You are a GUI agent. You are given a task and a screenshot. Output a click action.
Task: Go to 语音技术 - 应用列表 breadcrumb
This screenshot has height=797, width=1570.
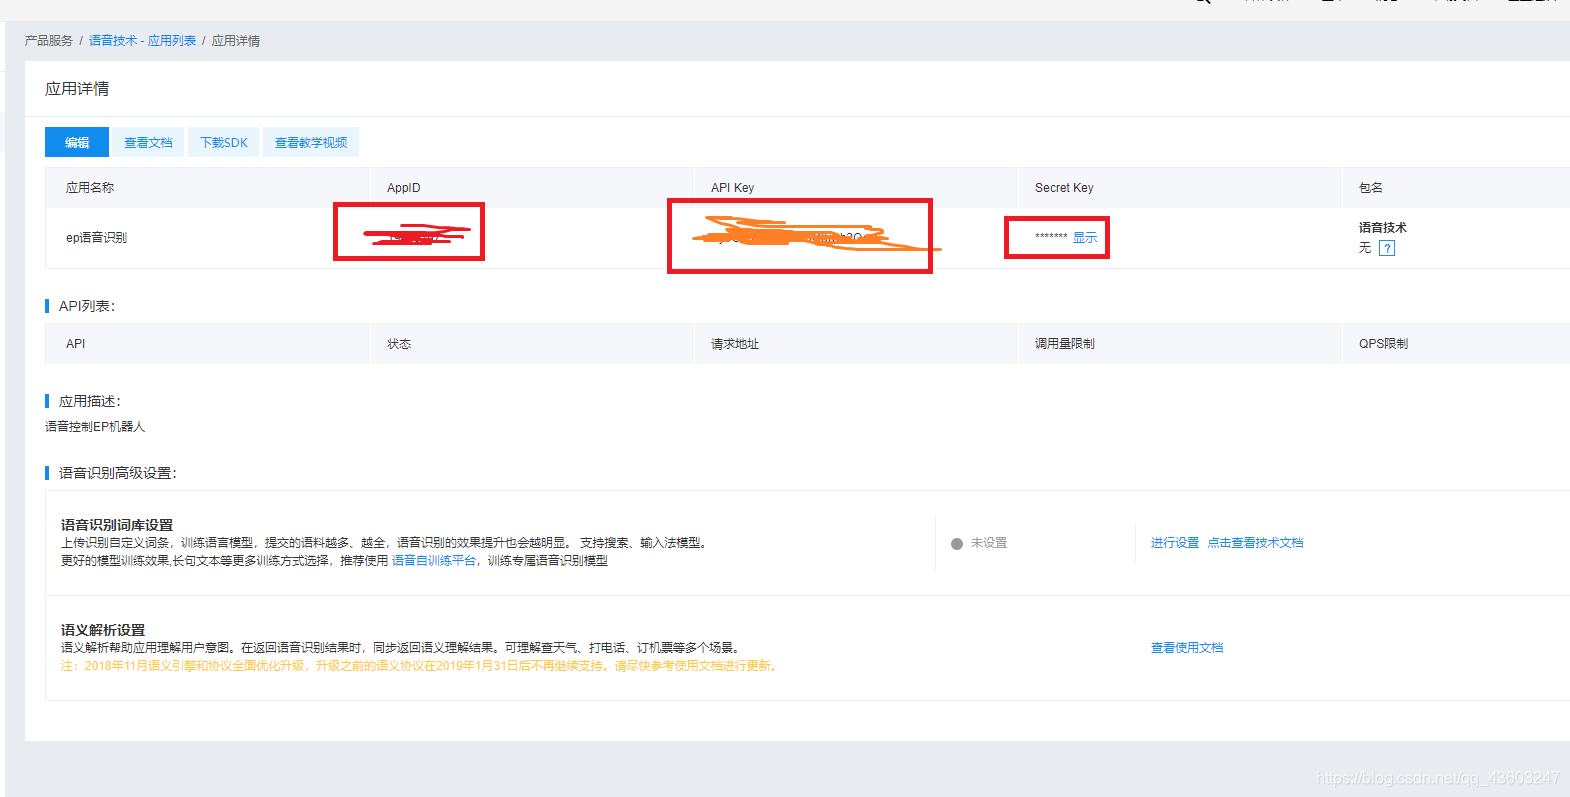click(x=143, y=41)
